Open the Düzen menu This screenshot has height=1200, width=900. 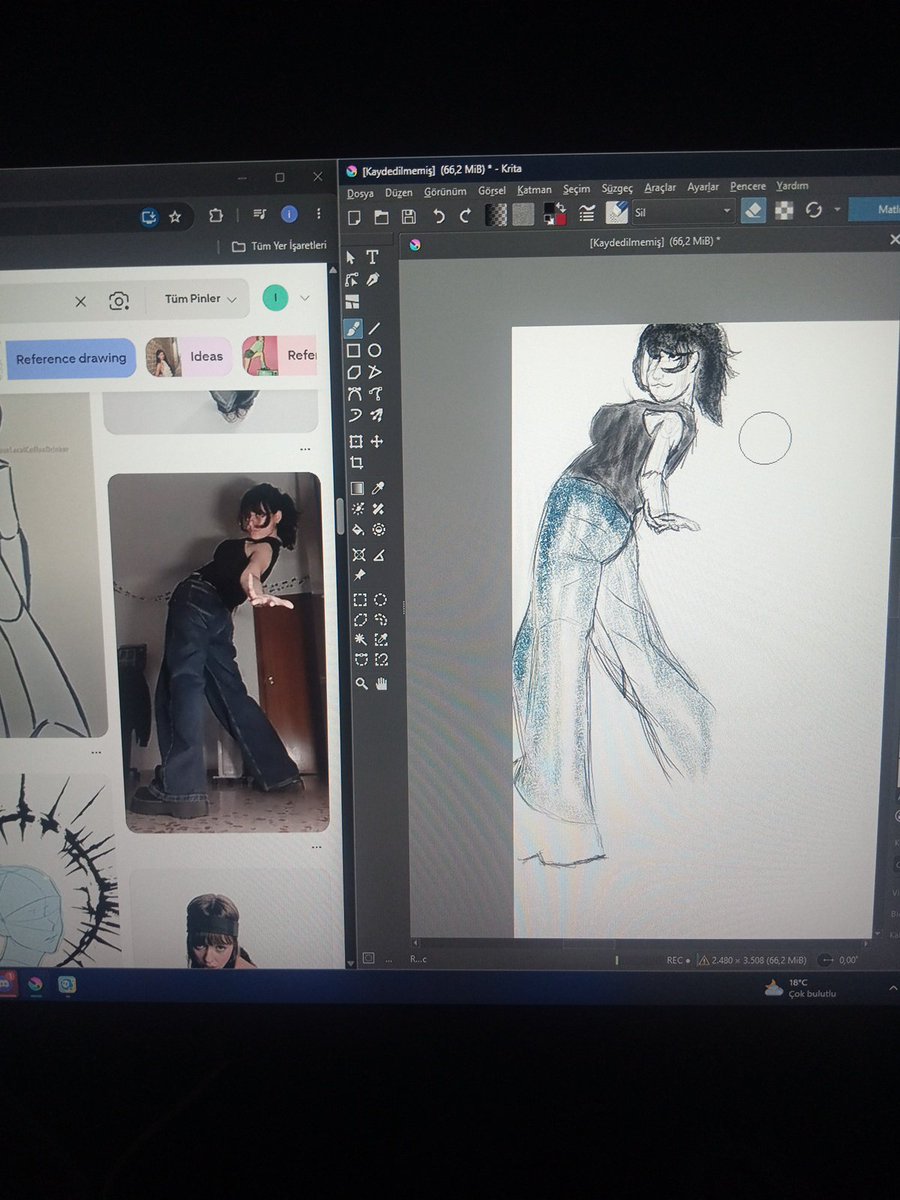click(x=399, y=192)
